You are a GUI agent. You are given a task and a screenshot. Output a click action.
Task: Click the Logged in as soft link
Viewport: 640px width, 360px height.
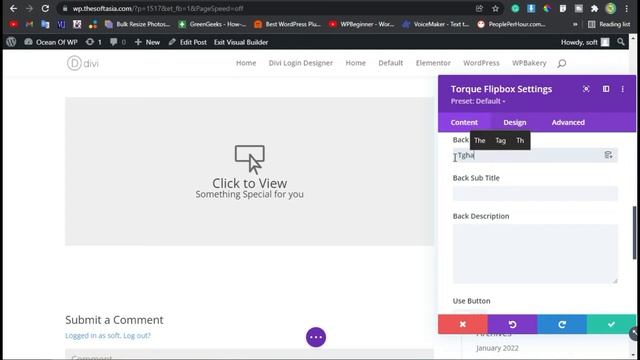point(93,336)
